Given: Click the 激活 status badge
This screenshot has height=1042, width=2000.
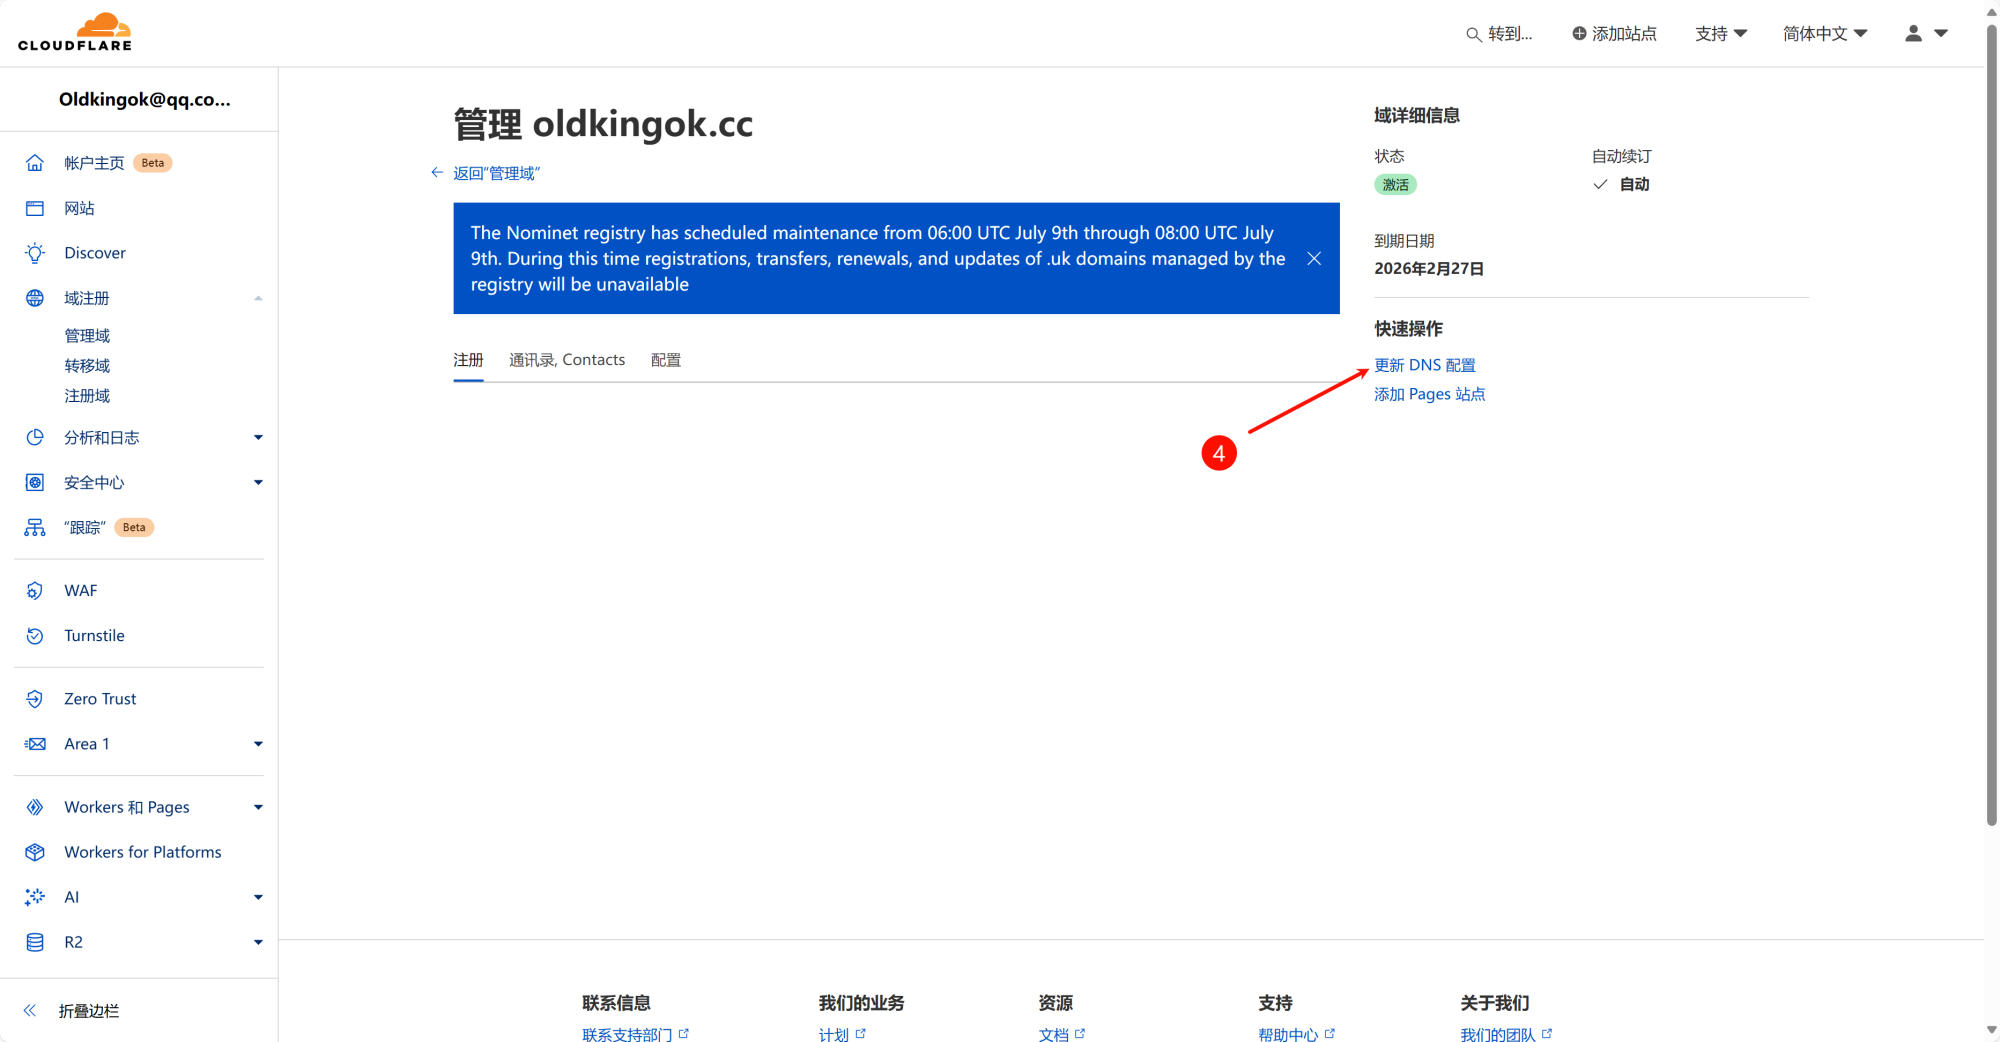Looking at the screenshot, I should 1395,184.
